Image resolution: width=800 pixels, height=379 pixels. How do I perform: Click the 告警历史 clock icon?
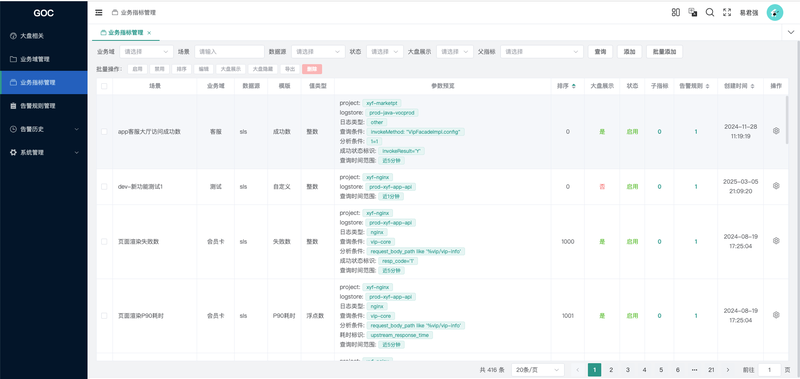(x=13, y=129)
